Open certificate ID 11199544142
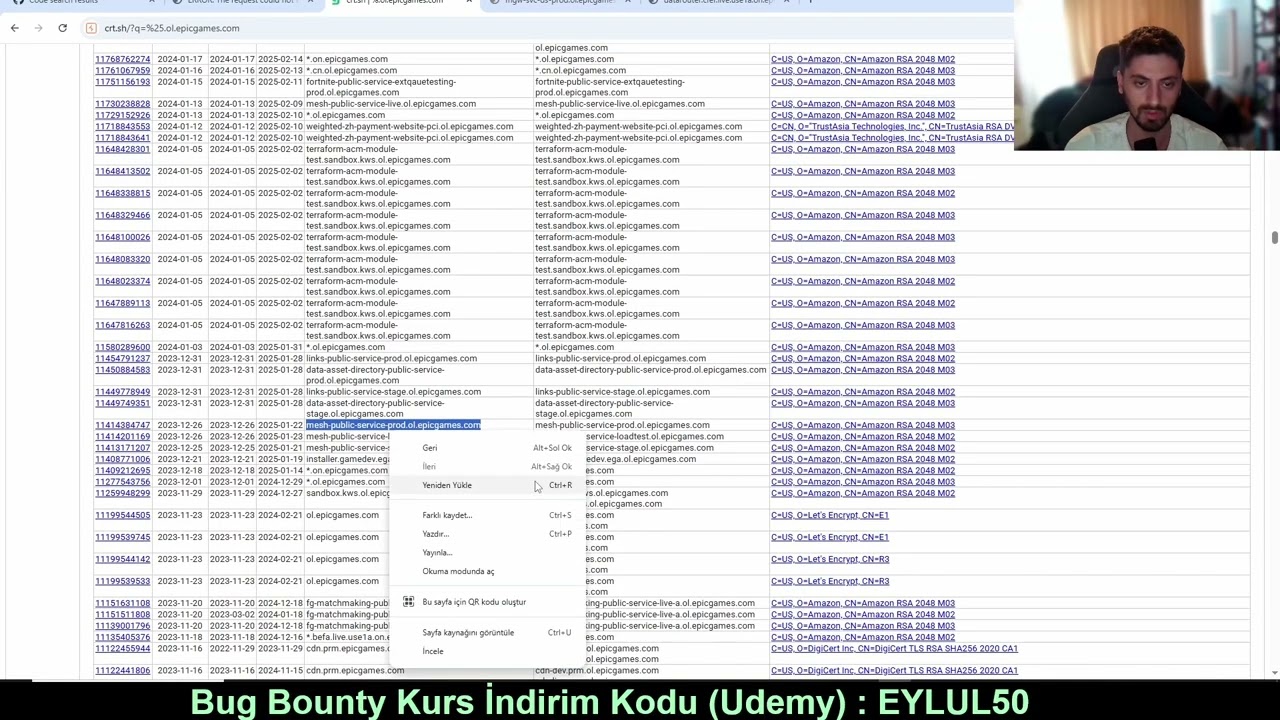The width and height of the screenshot is (1280, 720). (x=123, y=559)
